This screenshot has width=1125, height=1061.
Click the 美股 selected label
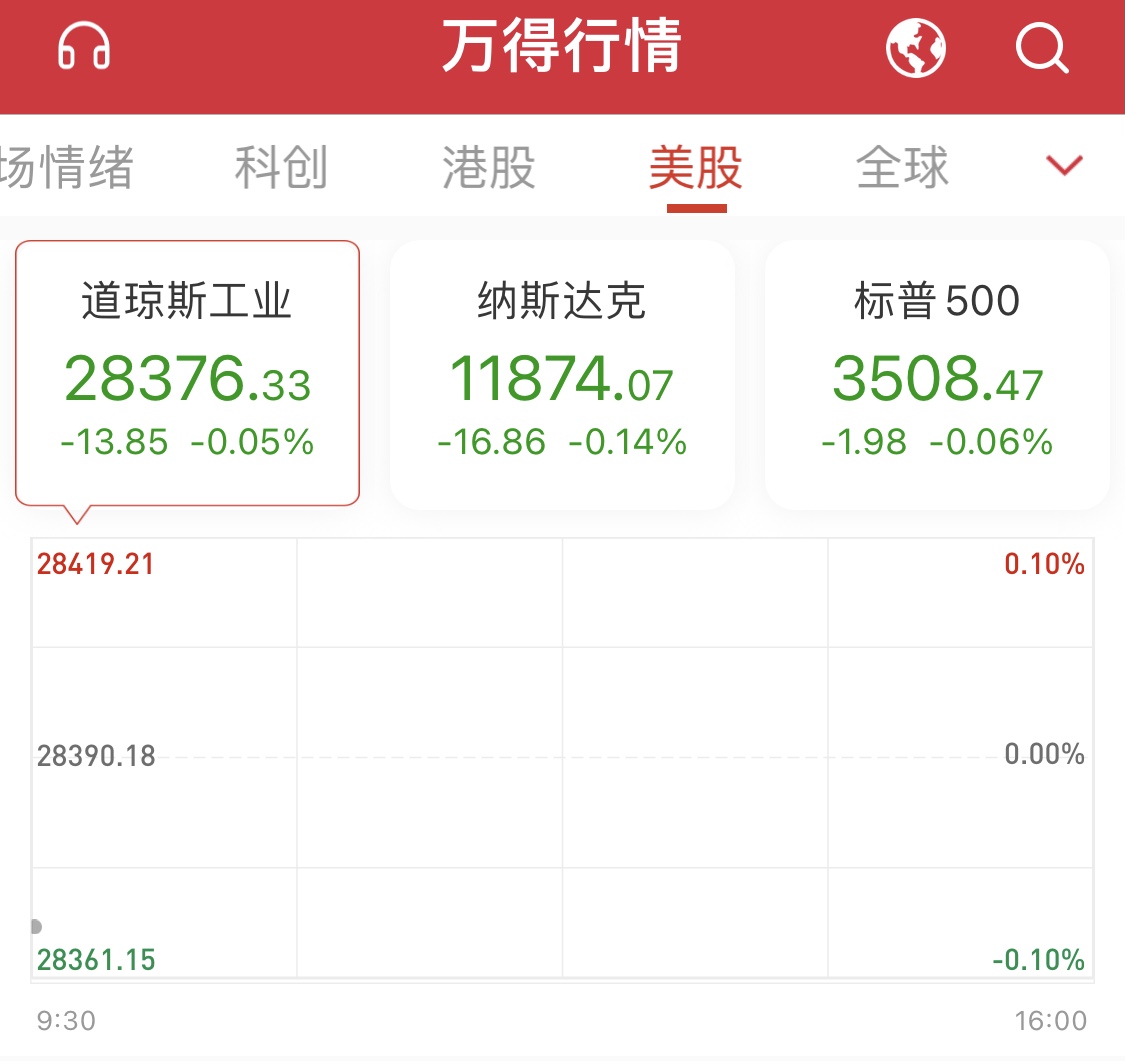tap(697, 169)
